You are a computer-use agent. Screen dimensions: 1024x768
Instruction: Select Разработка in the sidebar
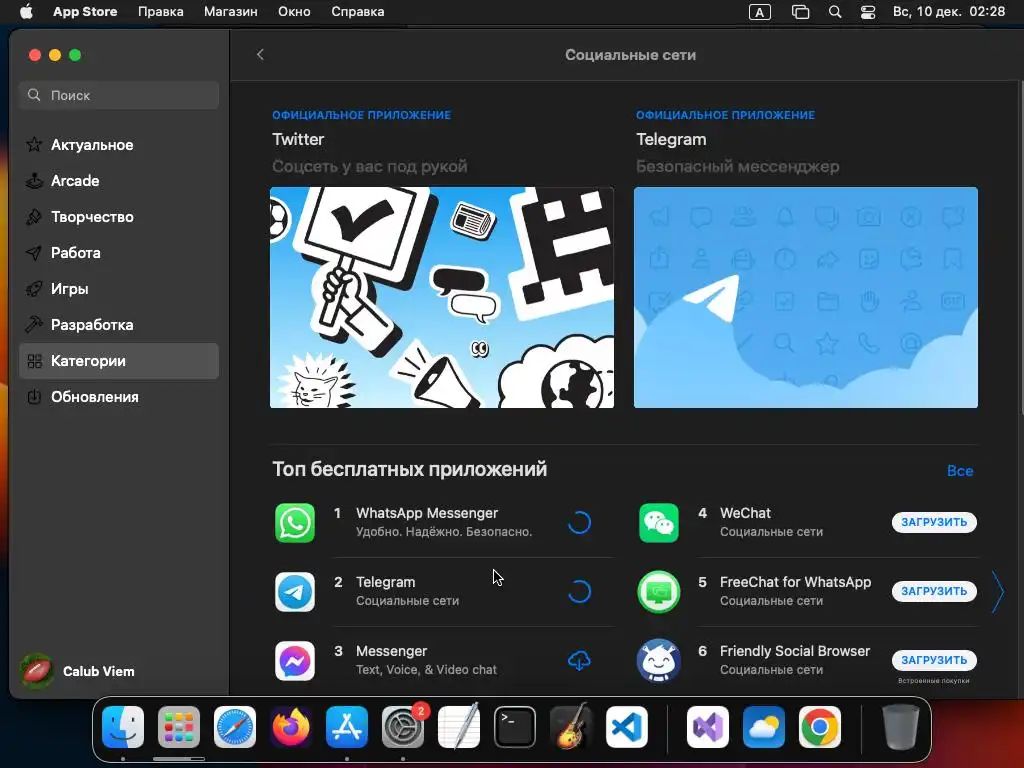click(119, 325)
